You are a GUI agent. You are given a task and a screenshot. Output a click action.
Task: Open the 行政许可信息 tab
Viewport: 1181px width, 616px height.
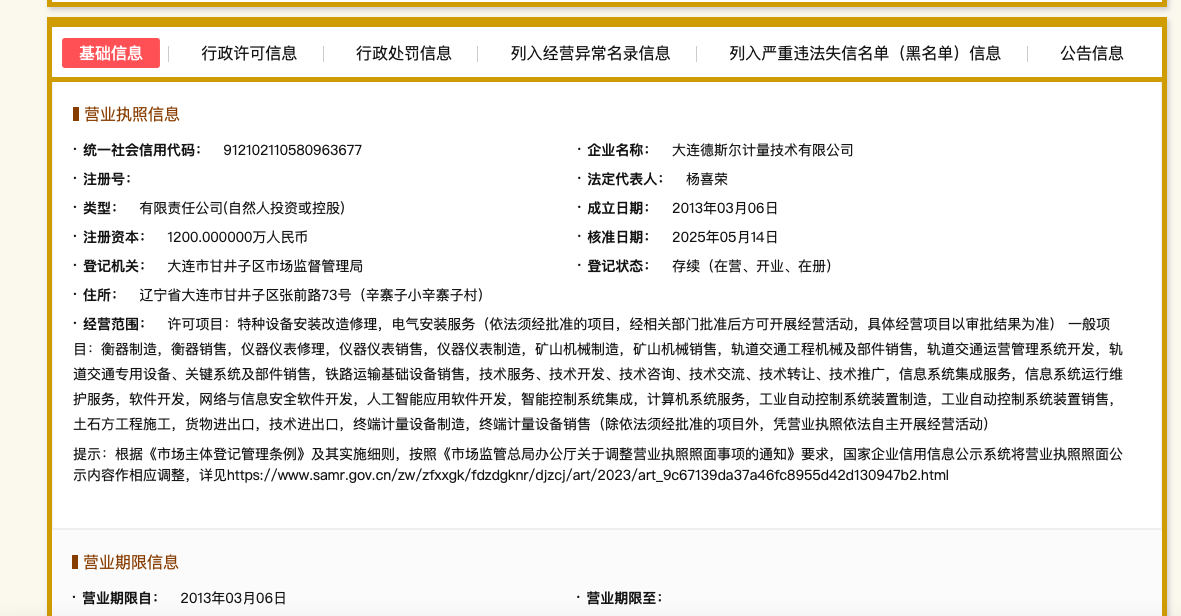tap(249, 53)
